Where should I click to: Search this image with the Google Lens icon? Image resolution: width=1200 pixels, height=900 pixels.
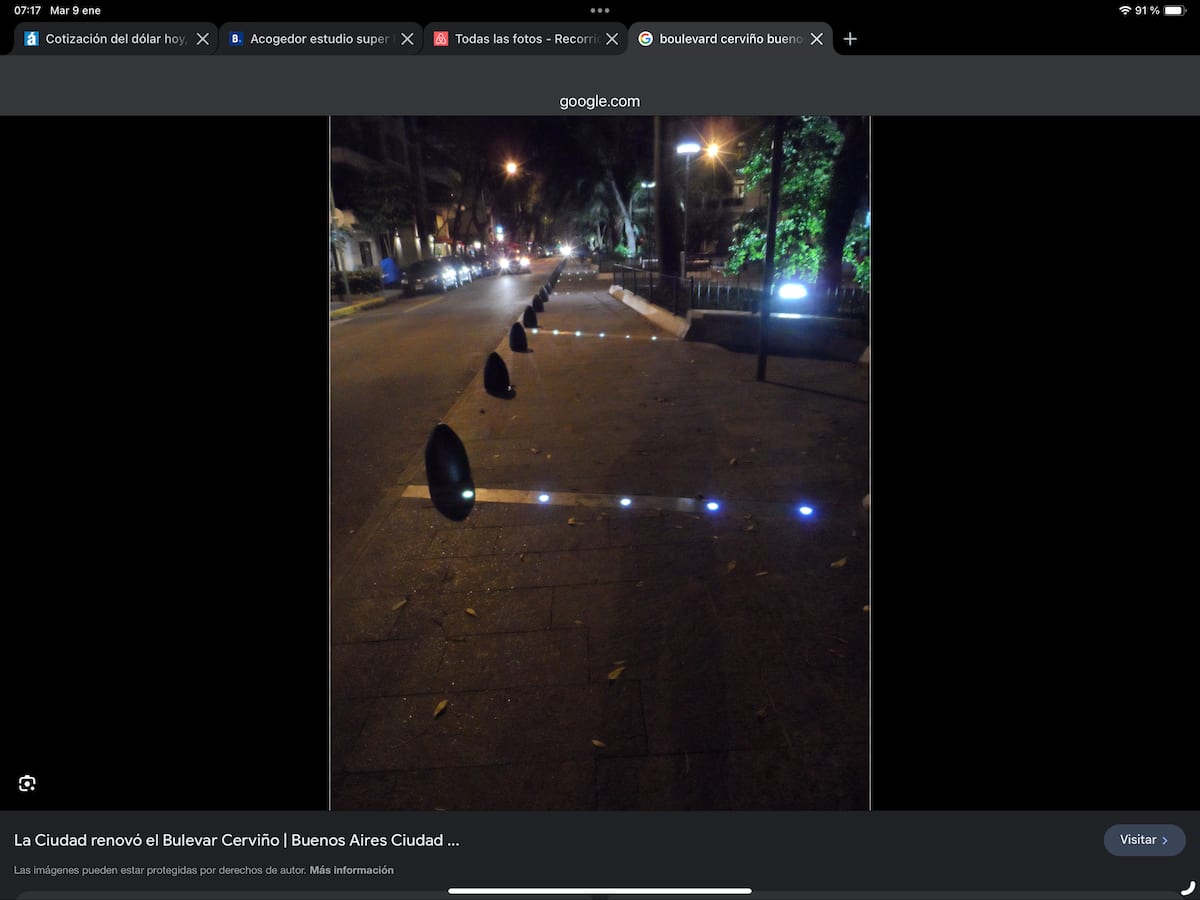(x=27, y=783)
